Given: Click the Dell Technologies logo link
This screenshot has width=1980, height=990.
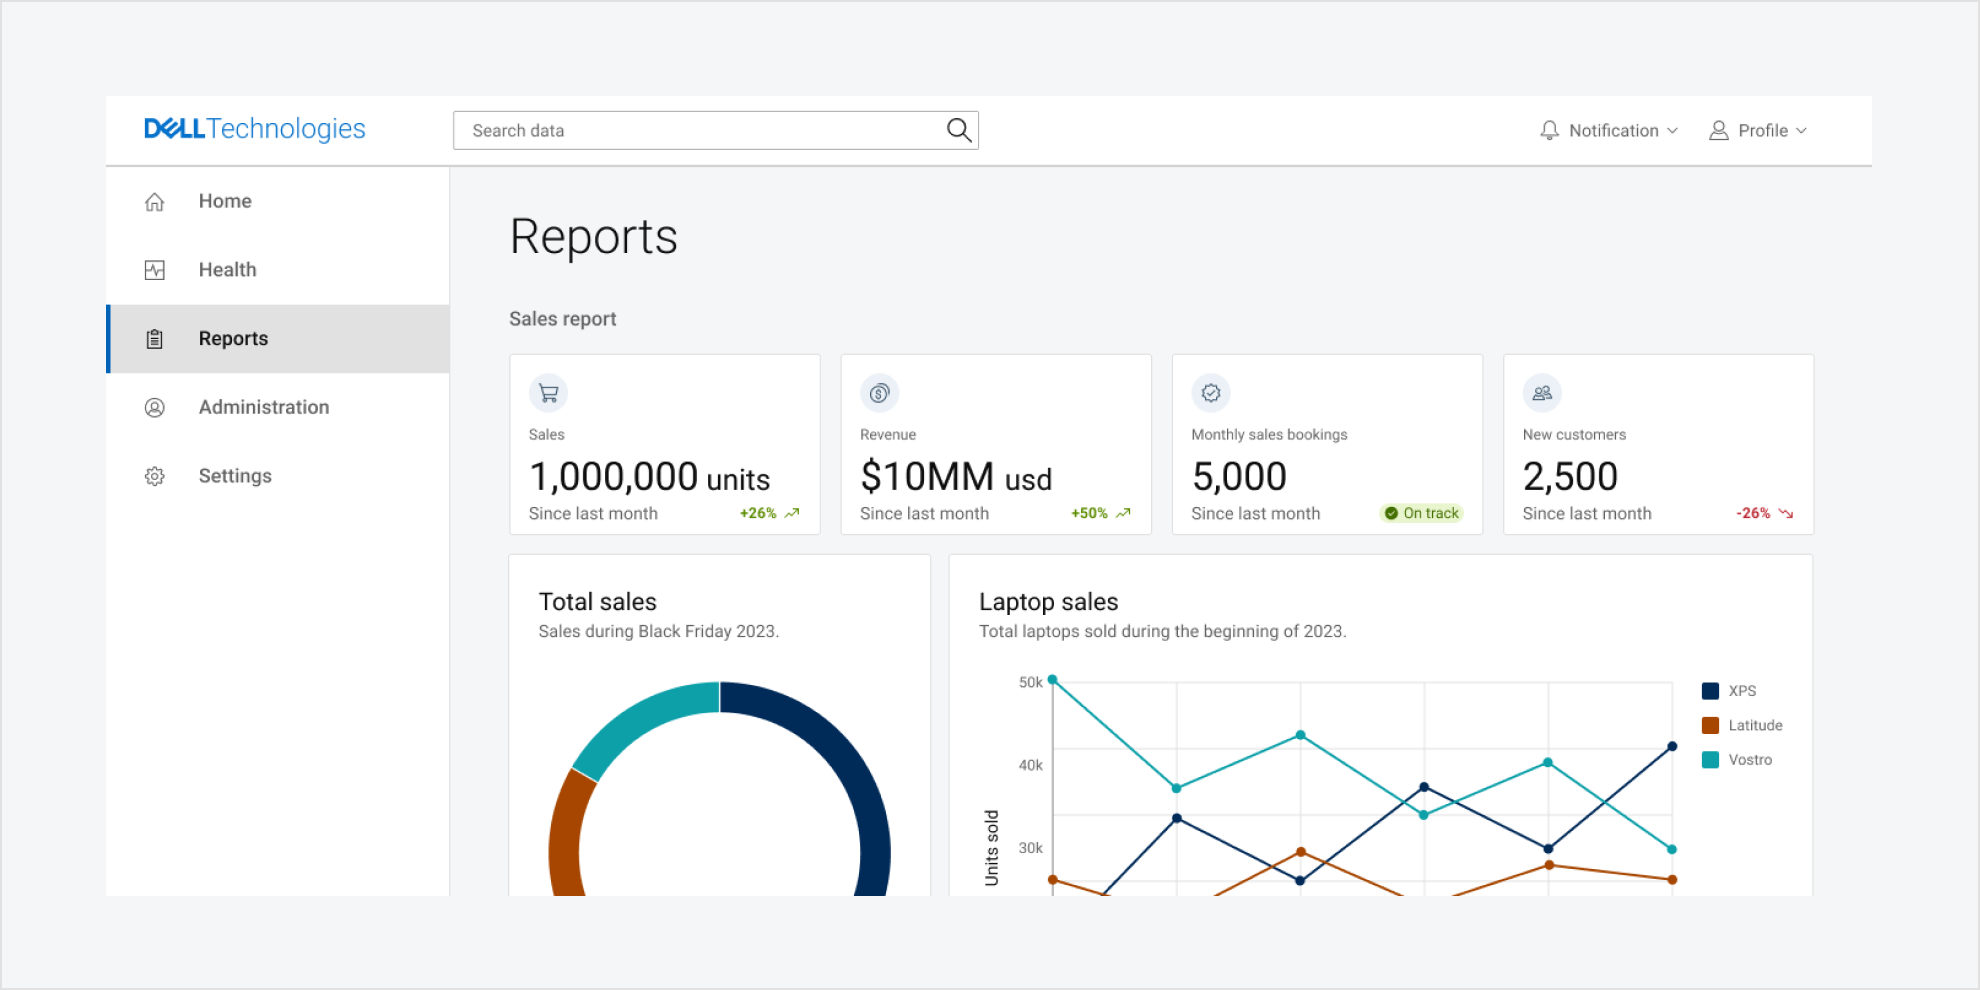Looking at the screenshot, I should 254,128.
